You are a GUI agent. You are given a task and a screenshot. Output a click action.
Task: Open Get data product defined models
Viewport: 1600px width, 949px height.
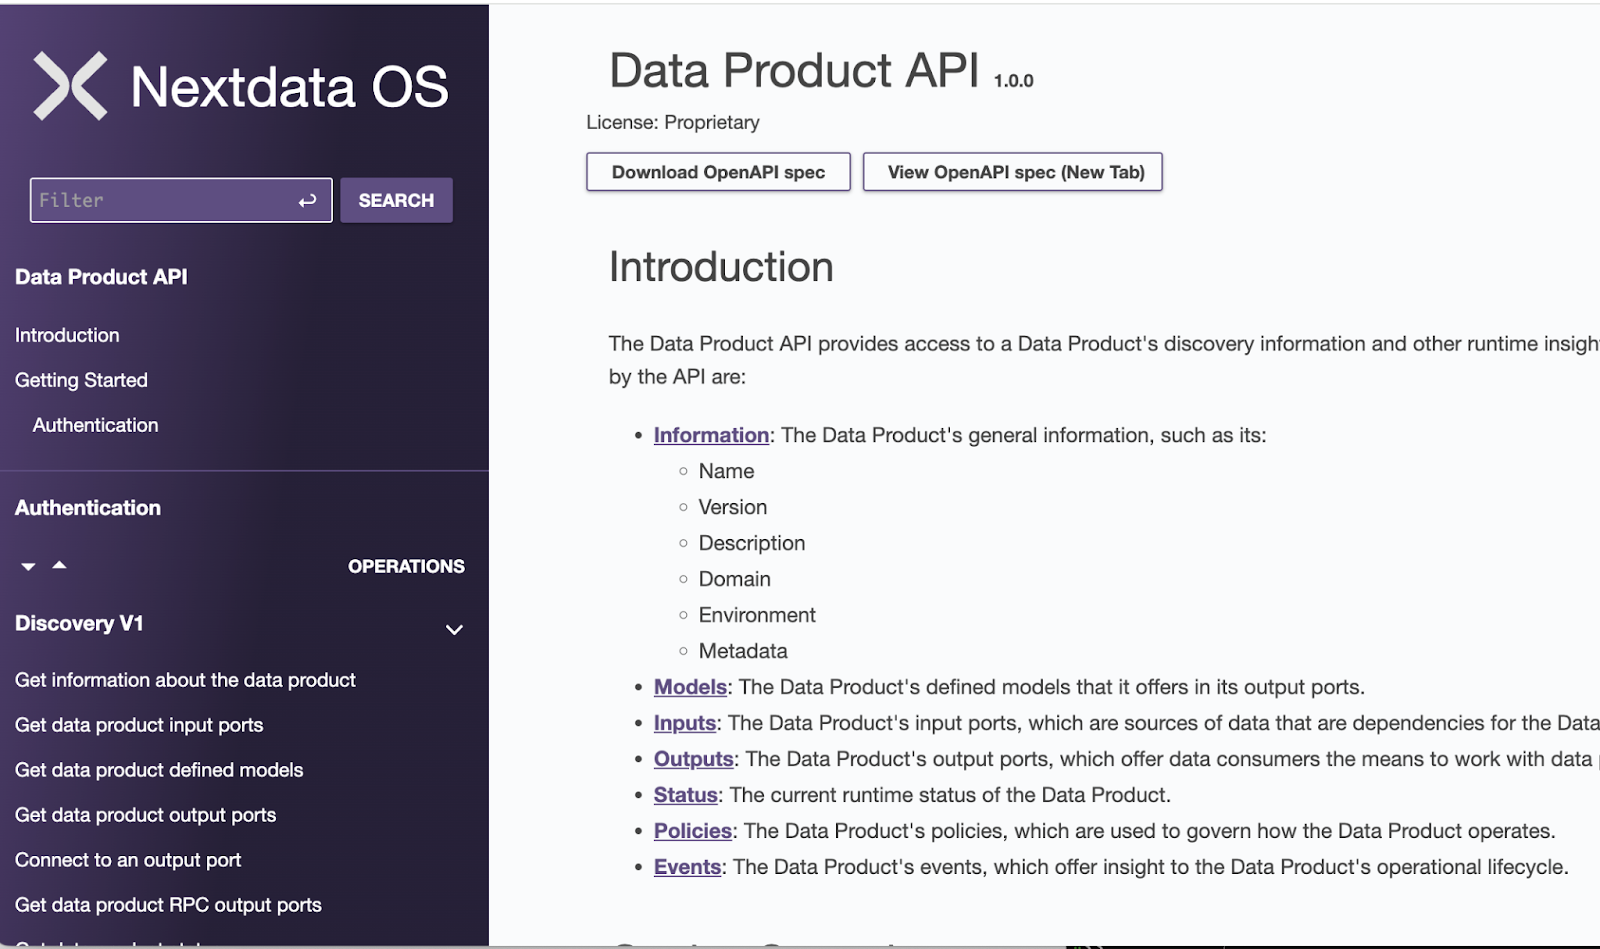tap(159, 770)
